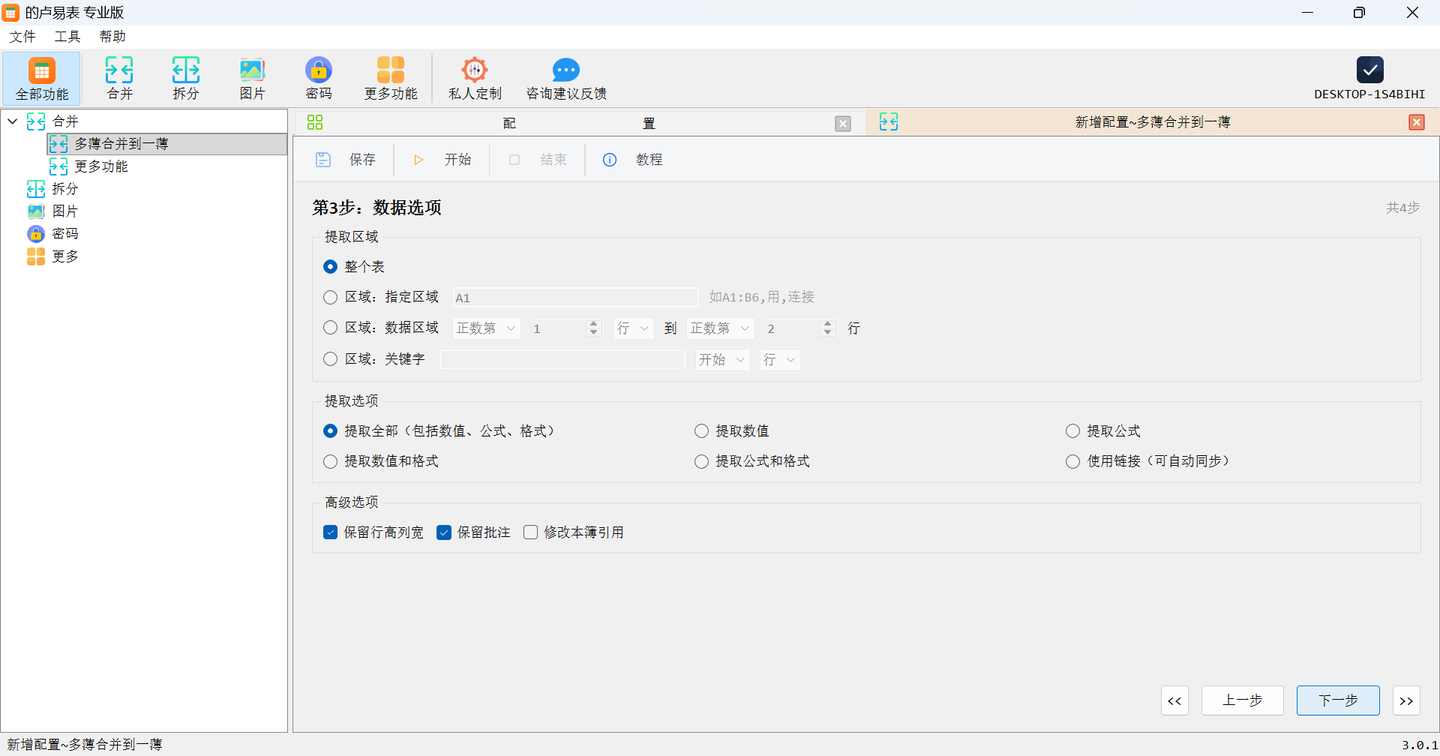This screenshot has width=1440, height=756.
Task: Click the 关键字 text input field
Action: (x=562, y=360)
